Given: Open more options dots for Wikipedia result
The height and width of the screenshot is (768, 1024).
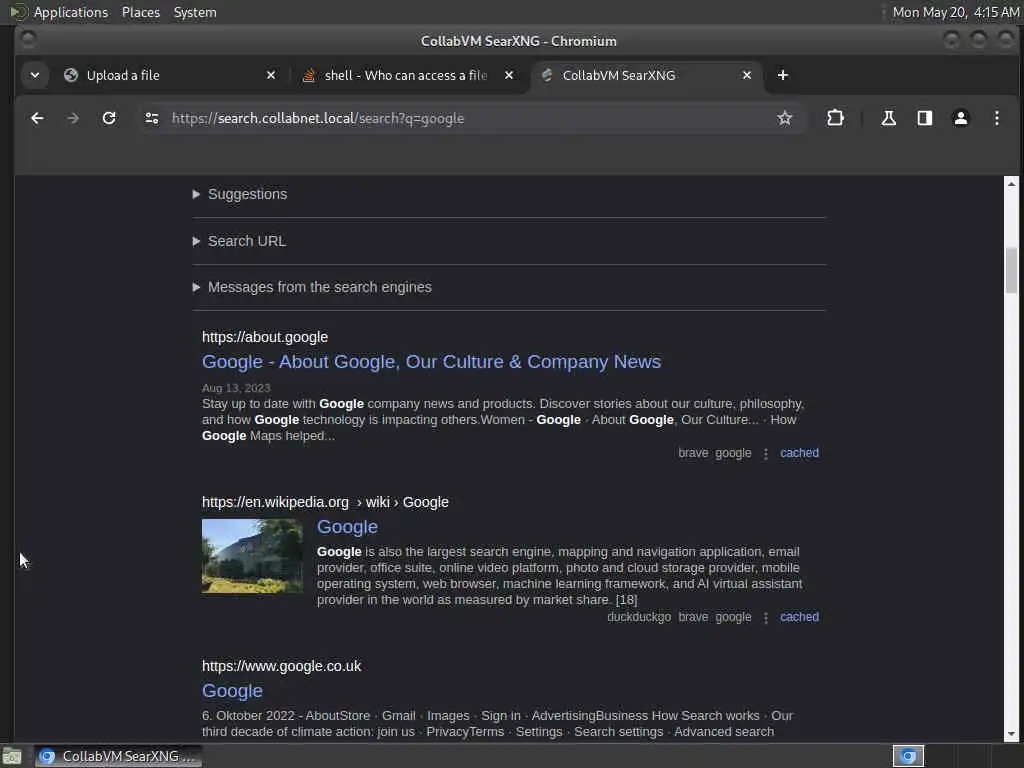Looking at the screenshot, I should pyautogui.click(x=765, y=617).
